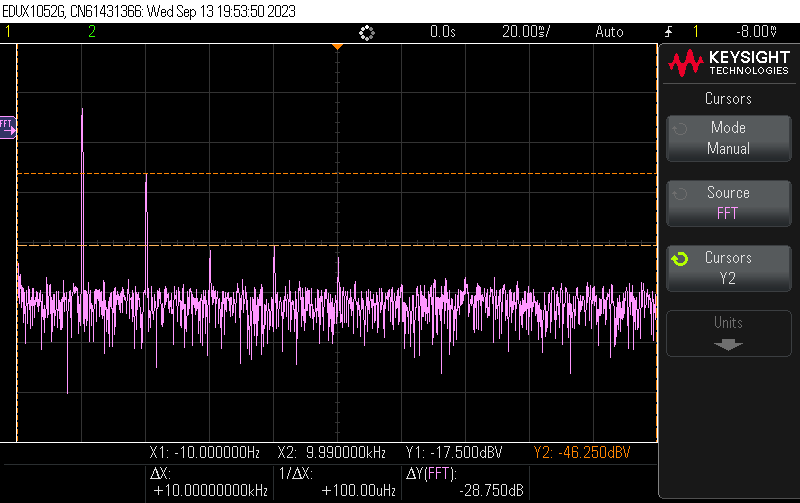Click the X1 -10.000000Hz cursor value
The height and width of the screenshot is (503, 800).
(x=205, y=452)
